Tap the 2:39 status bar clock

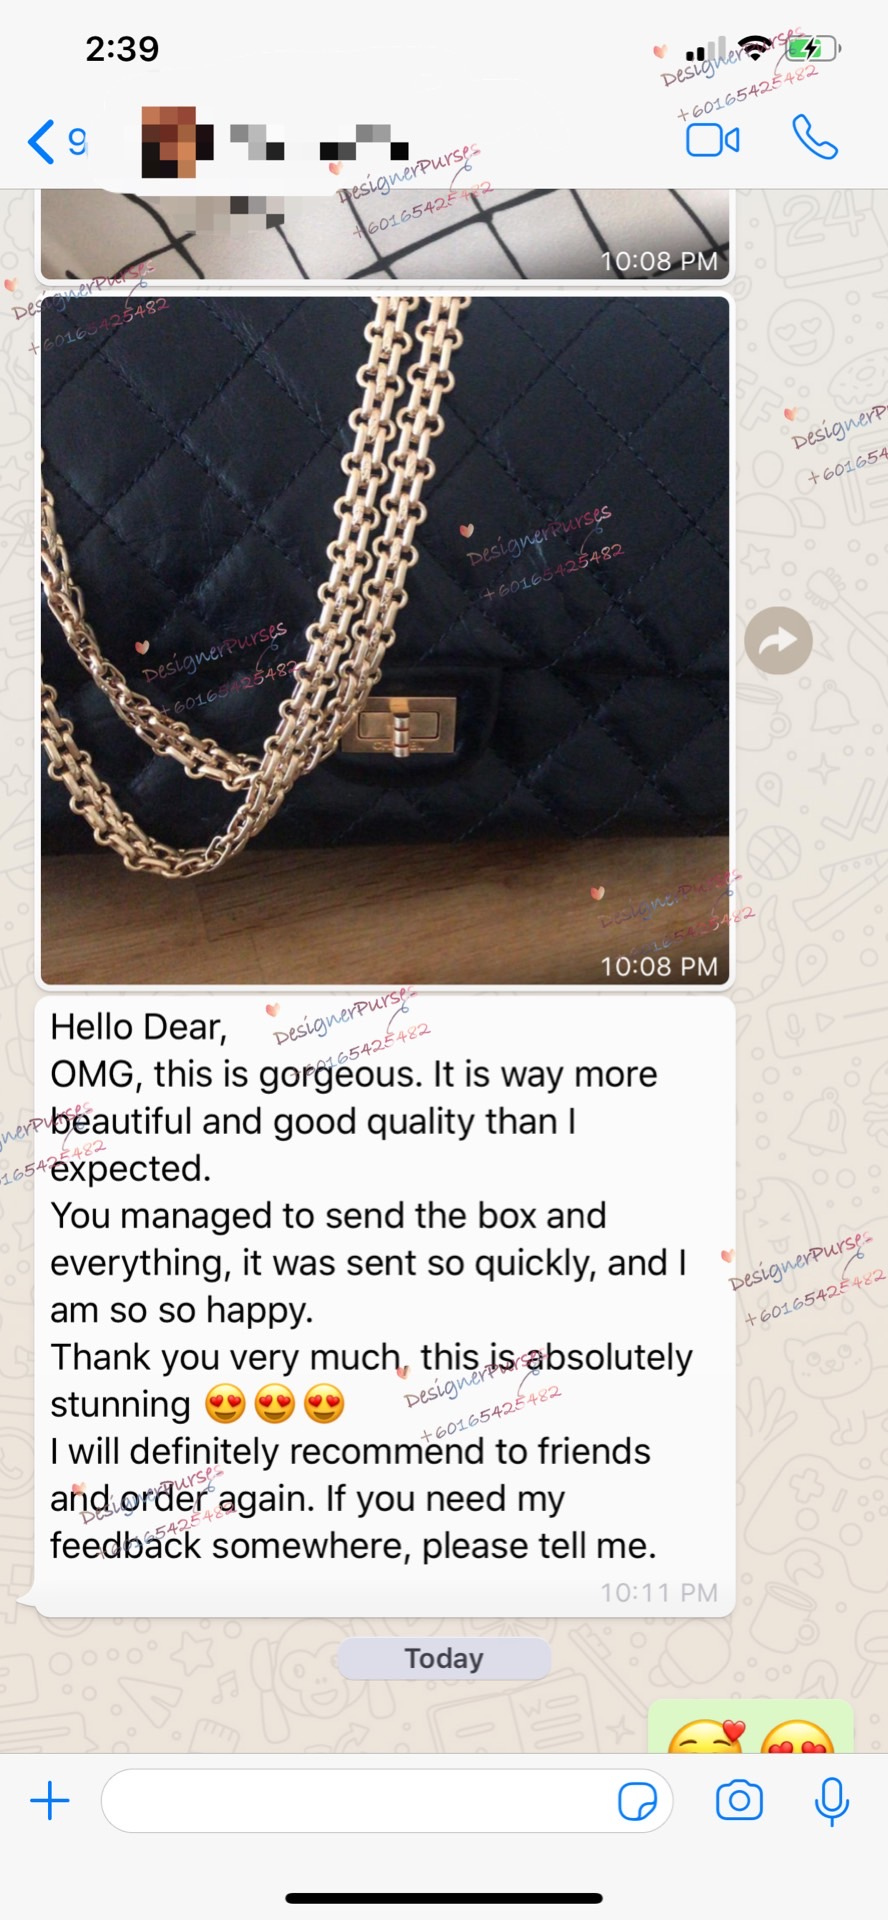click(x=122, y=48)
